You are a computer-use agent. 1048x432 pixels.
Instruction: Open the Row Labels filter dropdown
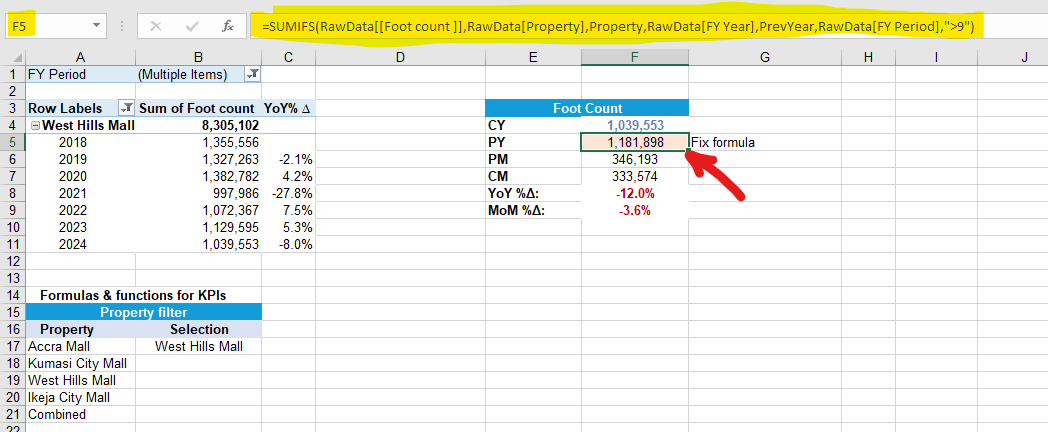tap(126, 108)
